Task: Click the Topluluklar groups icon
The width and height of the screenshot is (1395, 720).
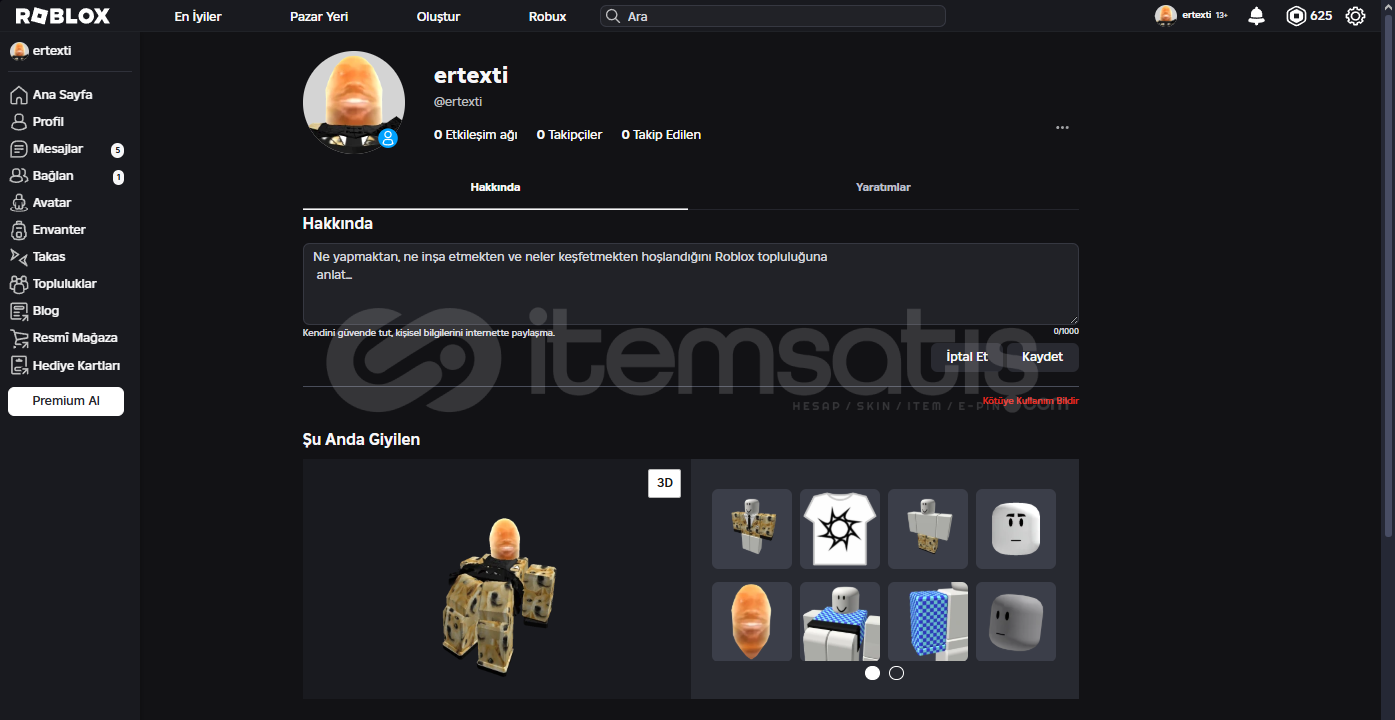Action: click(18, 284)
